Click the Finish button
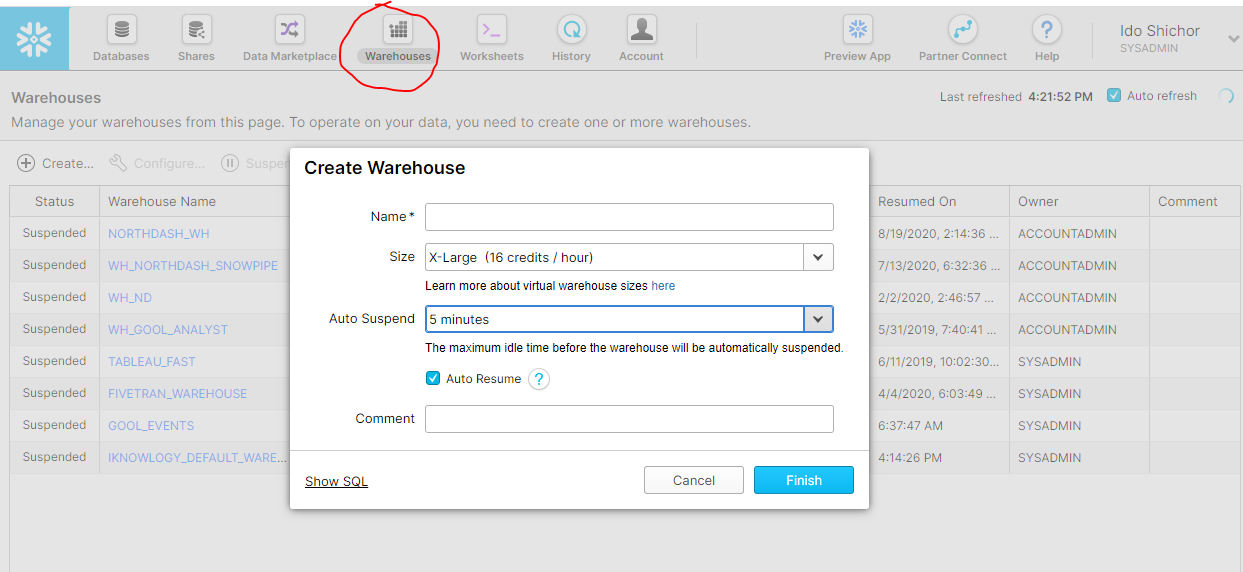1243x572 pixels. click(x=804, y=480)
